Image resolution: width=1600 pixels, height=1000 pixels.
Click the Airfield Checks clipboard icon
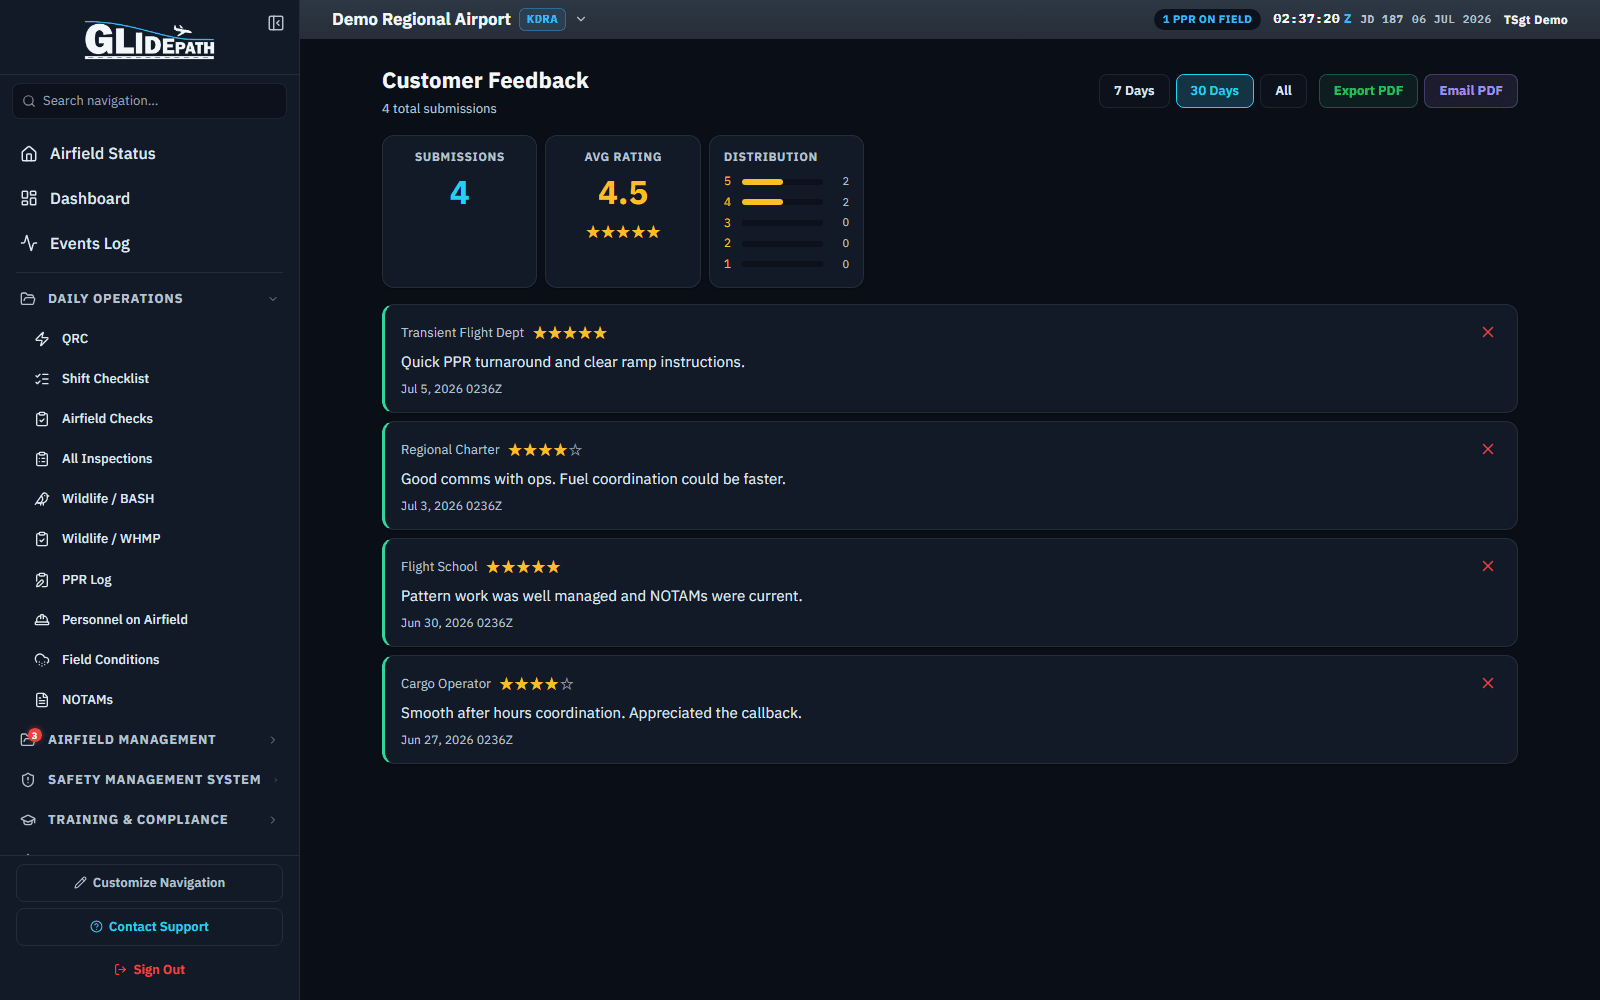(x=42, y=419)
